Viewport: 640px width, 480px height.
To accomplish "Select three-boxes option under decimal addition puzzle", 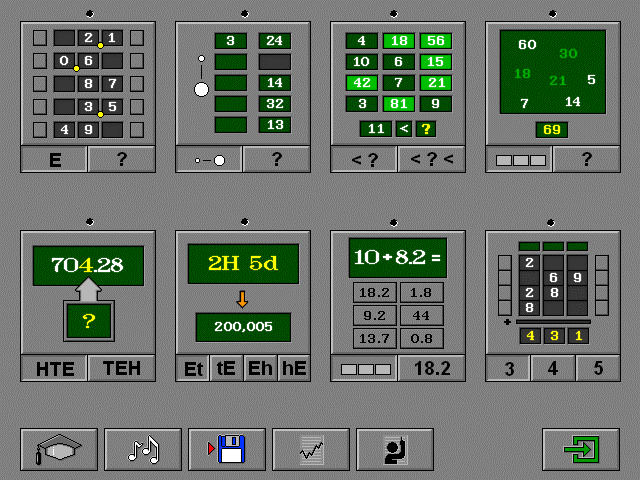I will 364,368.
